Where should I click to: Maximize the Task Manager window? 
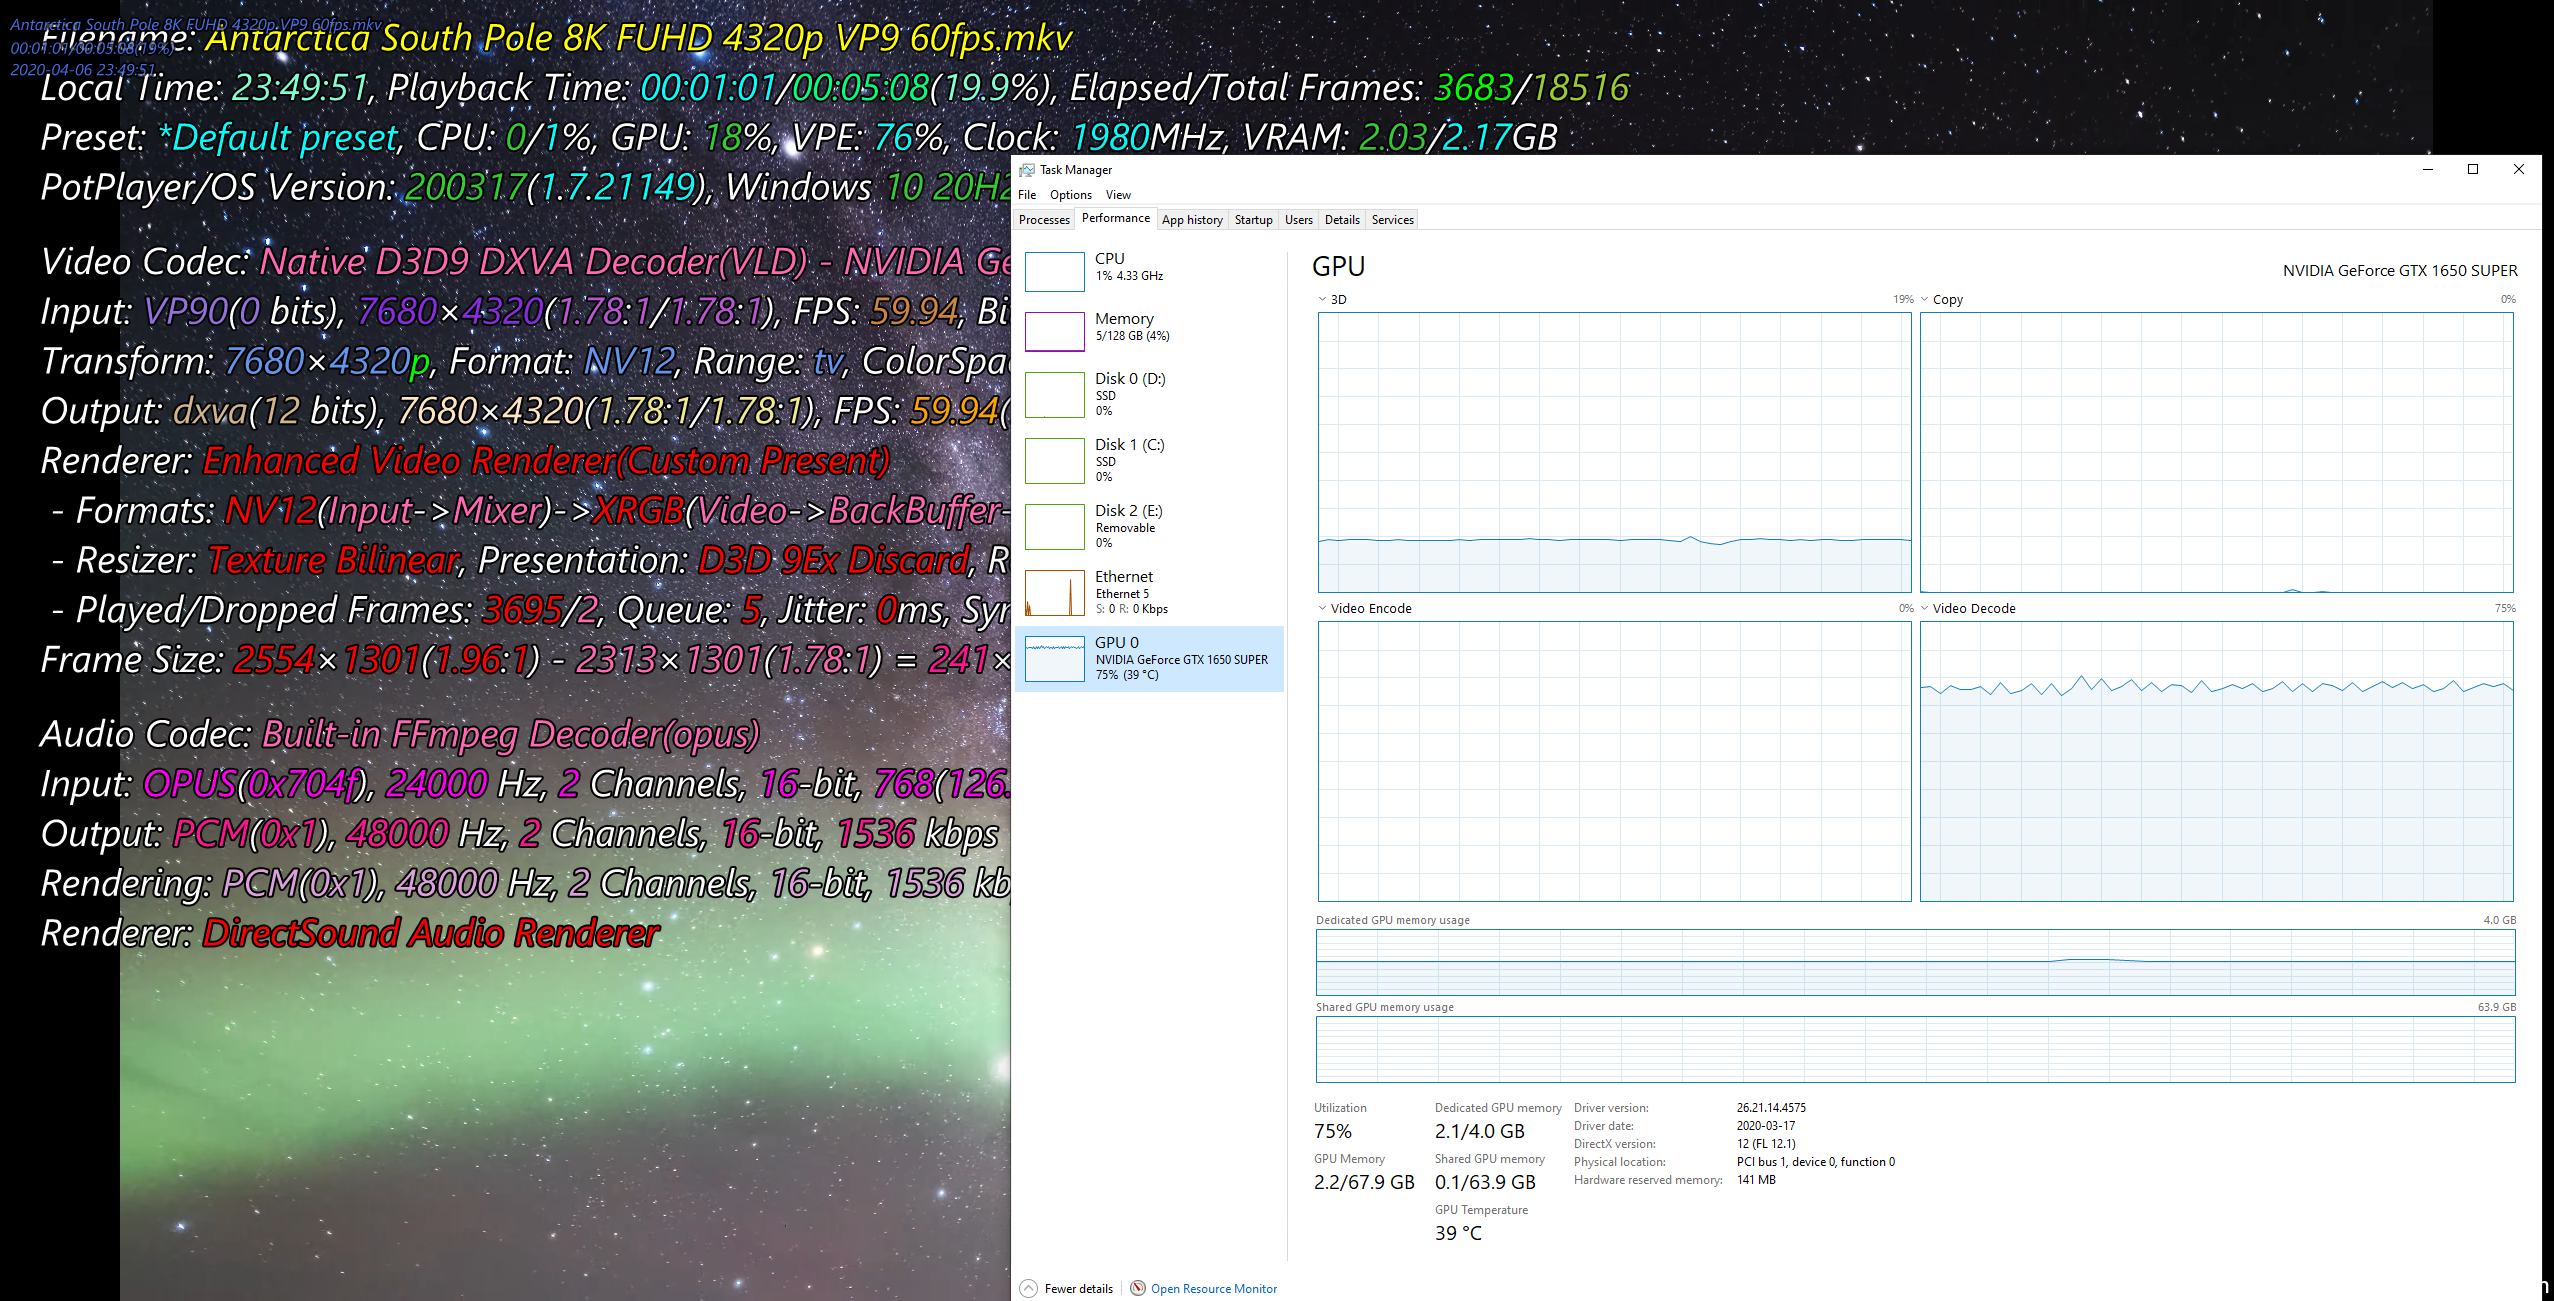[x=2473, y=169]
